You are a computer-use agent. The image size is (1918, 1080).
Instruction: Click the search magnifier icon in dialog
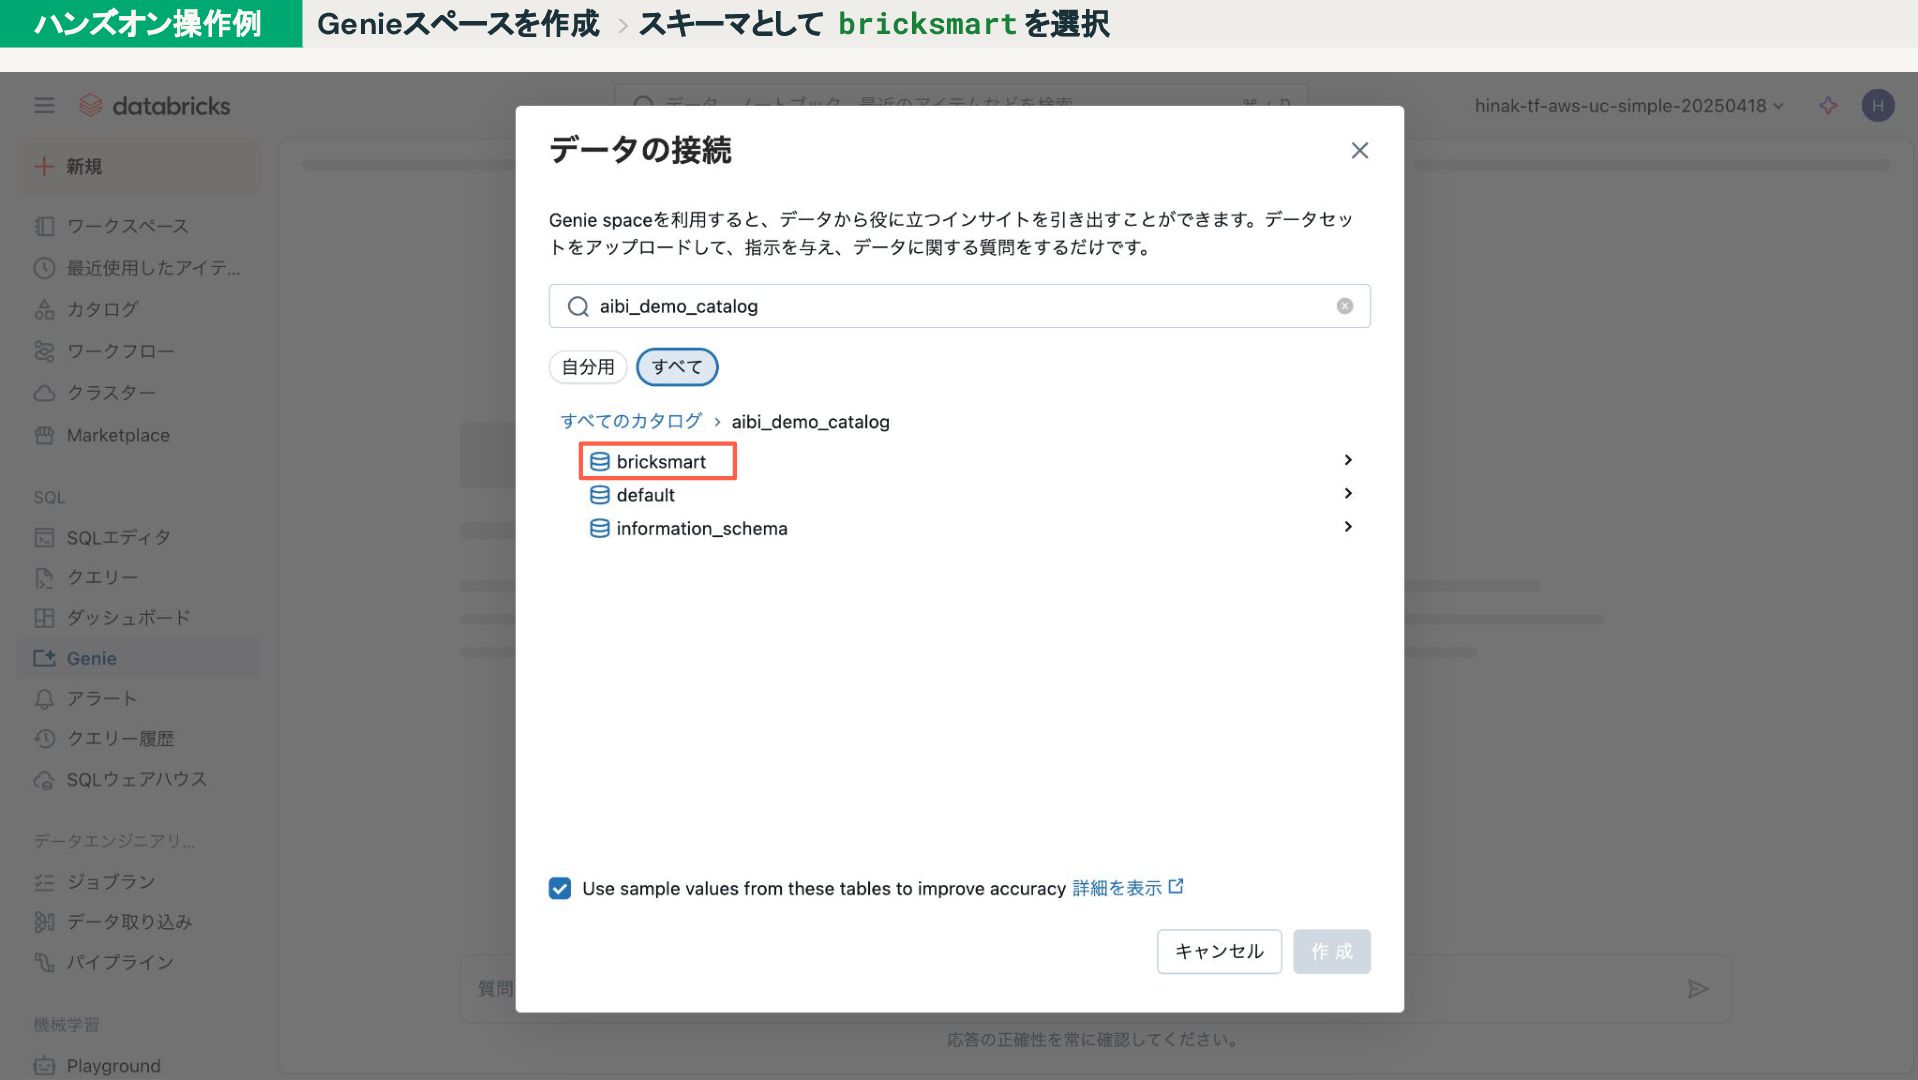pyautogui.click(x=578, y=306)
